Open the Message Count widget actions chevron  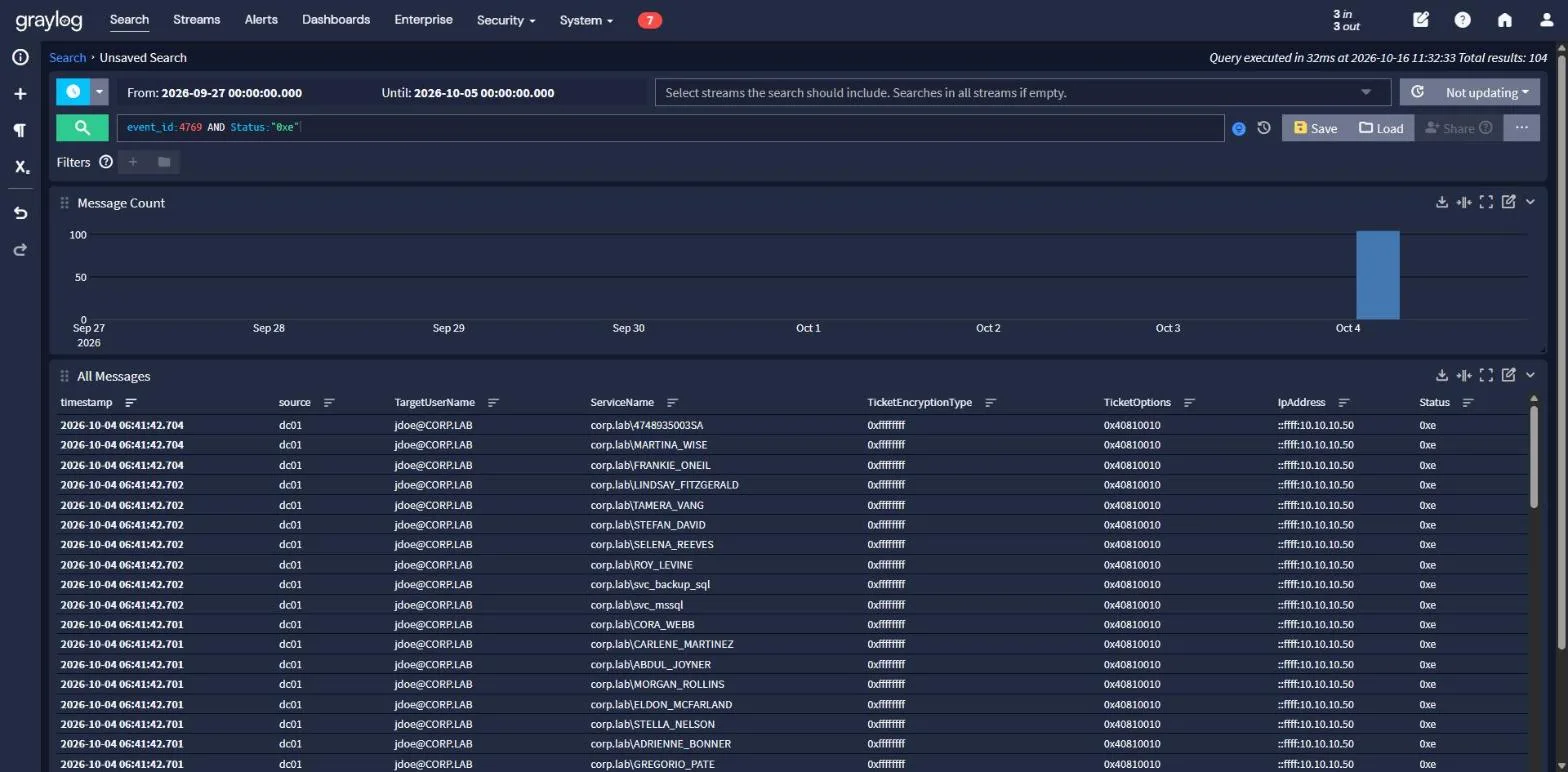1530,202
